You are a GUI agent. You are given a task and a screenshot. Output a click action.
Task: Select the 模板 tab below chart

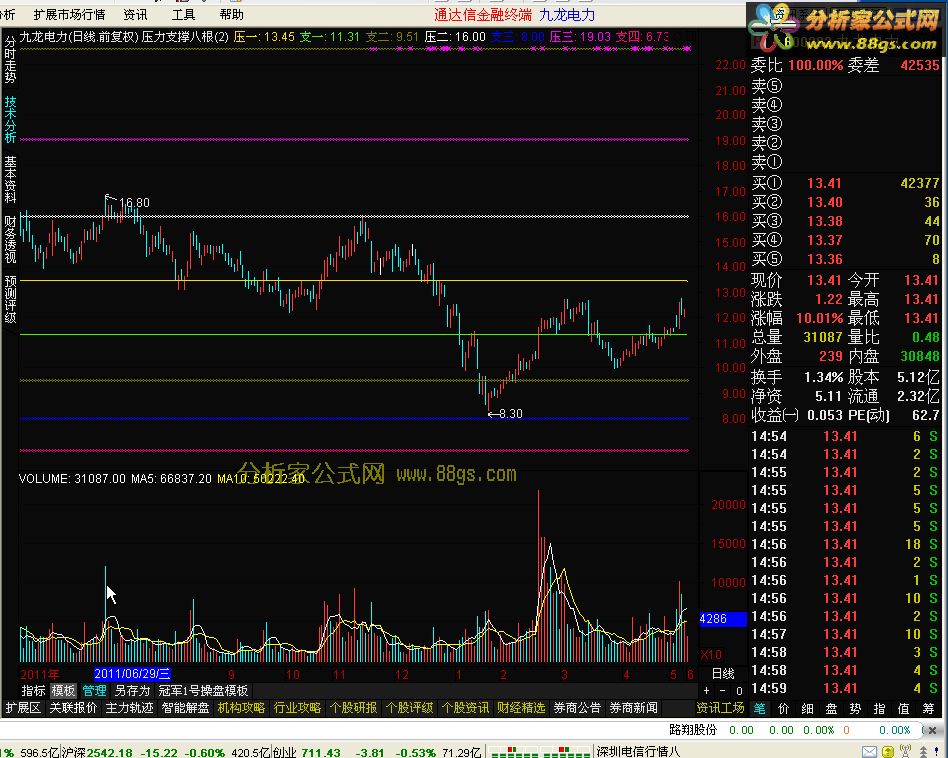63,690
